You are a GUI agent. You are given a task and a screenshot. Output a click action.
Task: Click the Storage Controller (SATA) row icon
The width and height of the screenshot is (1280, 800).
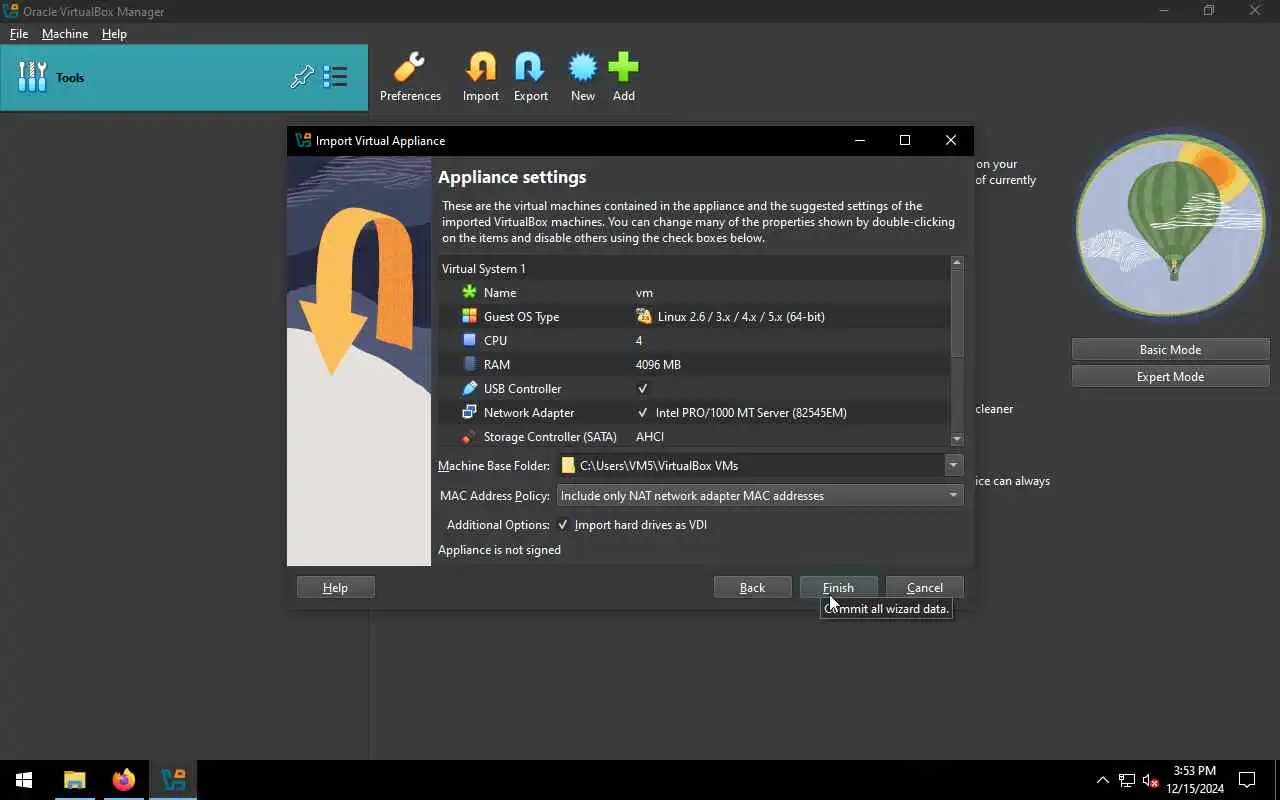pyautogui.click(x=469, y=436)
